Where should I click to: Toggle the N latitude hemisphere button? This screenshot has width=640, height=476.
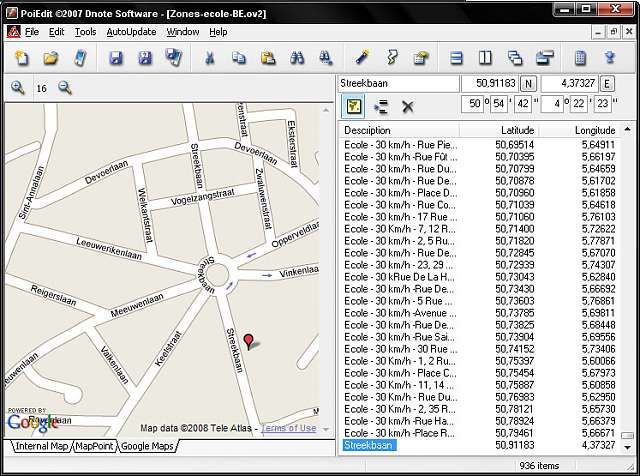(529, 83)
